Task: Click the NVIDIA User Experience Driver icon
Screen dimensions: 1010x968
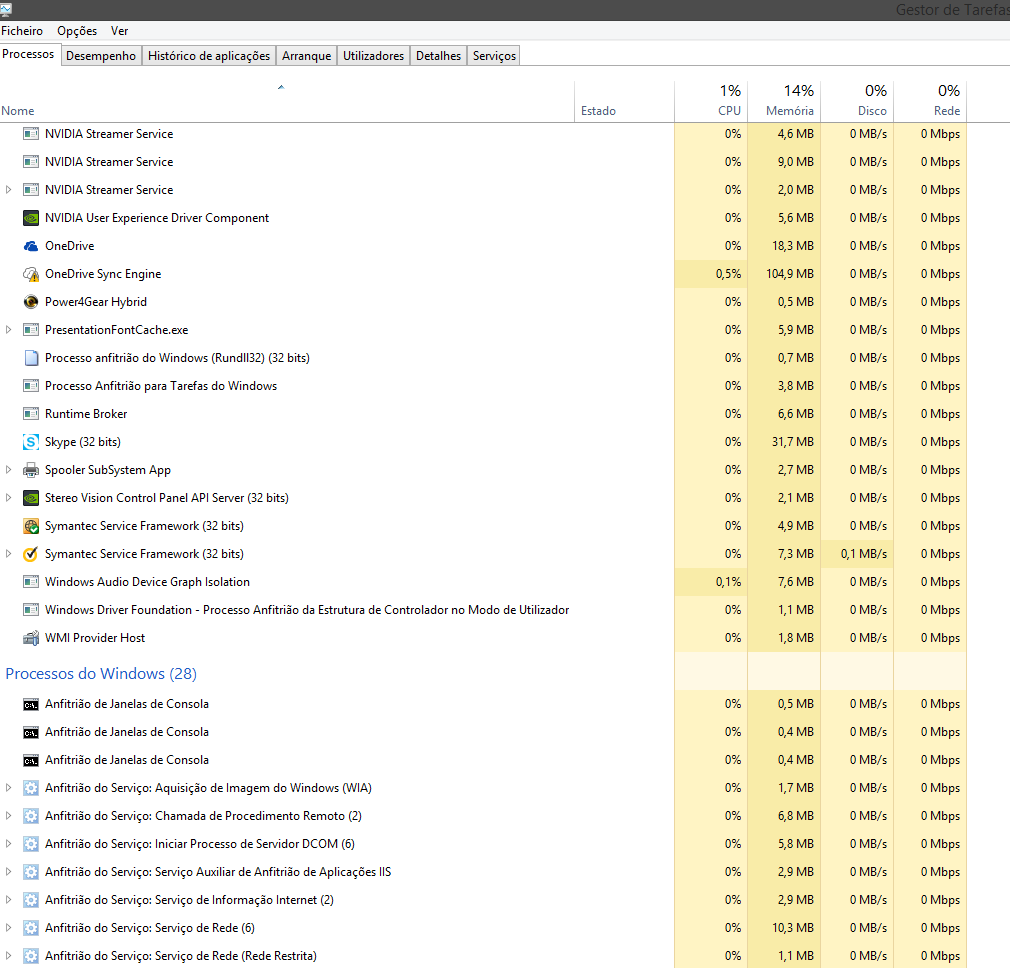Action: (x=31, y=218)
